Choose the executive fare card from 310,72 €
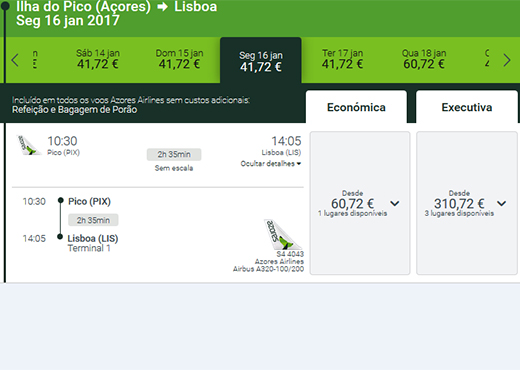The width and height of the screenshot is (520, 370). point(467,203)
